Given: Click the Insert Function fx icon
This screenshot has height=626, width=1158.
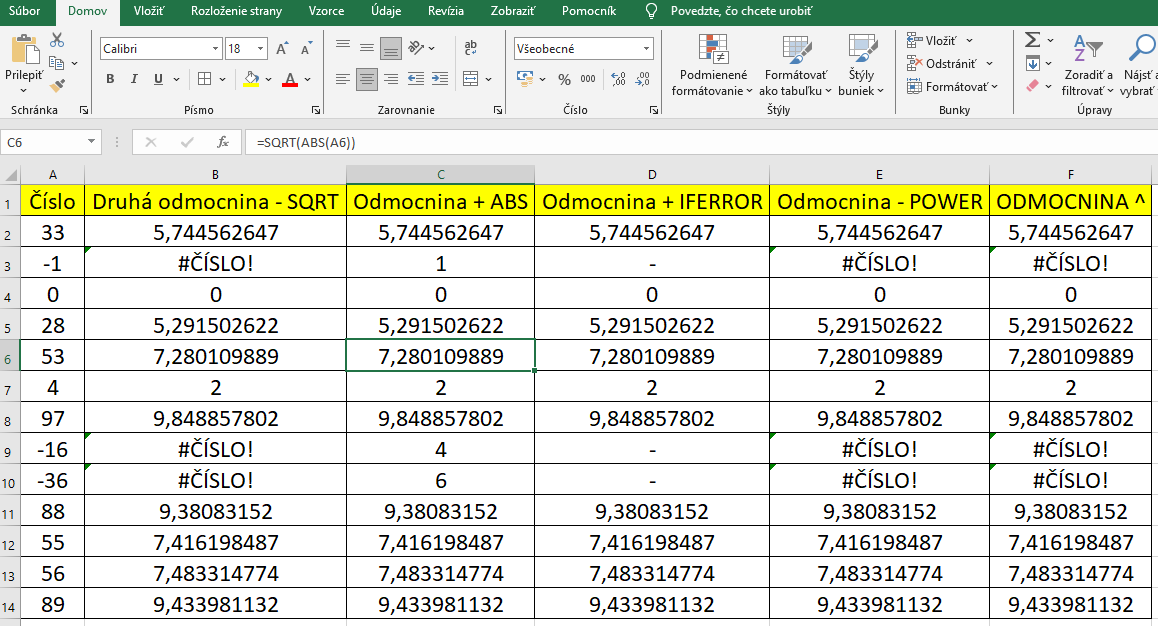Looking at the screenshot, I should (x=223, y=142).
